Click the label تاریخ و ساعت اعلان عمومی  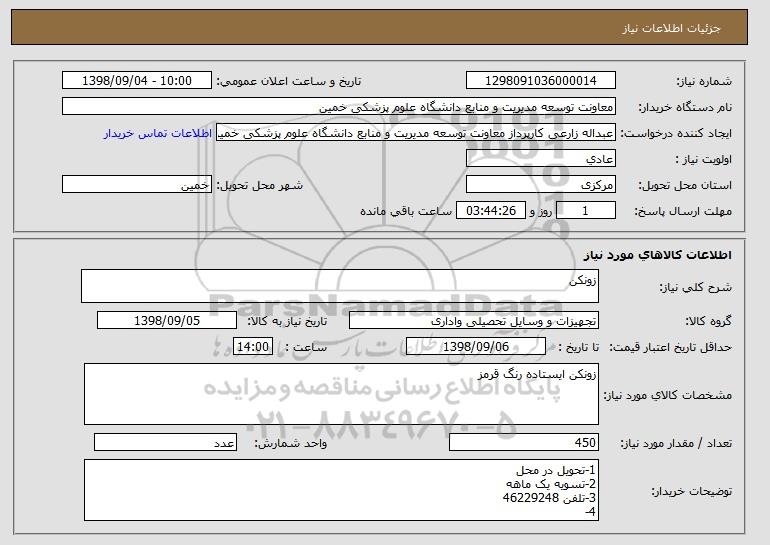(x=289, y=81)
